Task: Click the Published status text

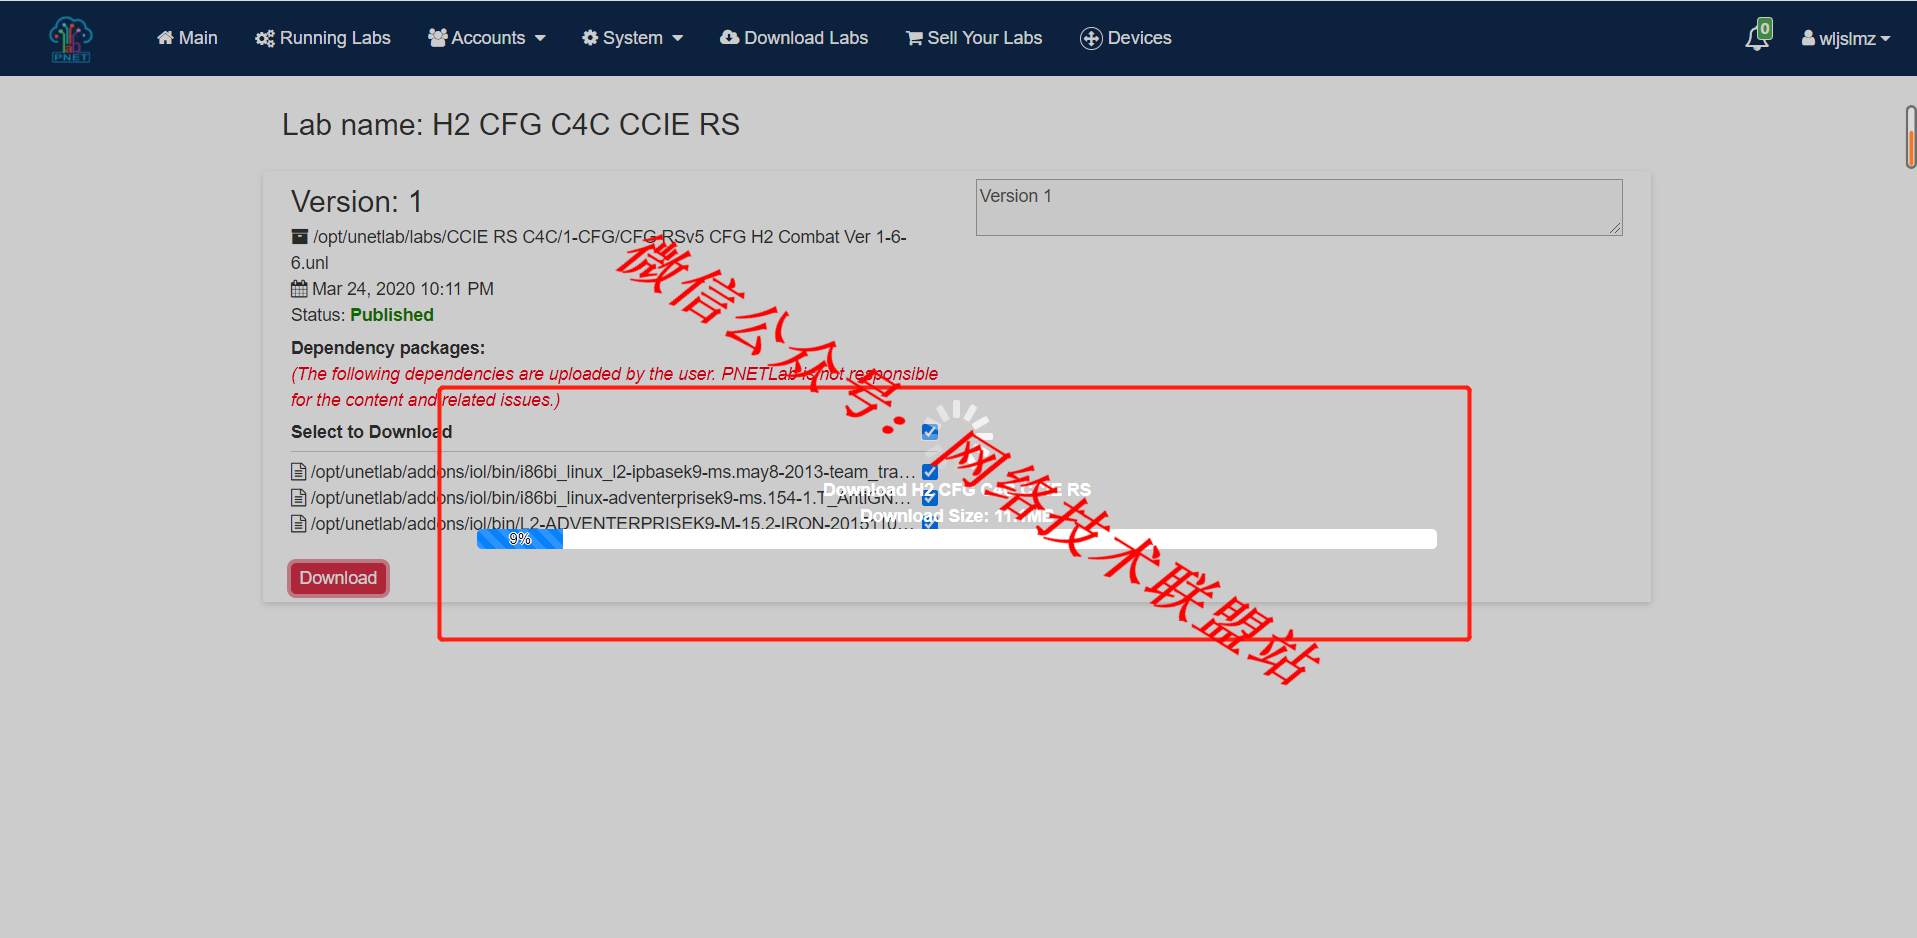Action: (x=392, y=315)
